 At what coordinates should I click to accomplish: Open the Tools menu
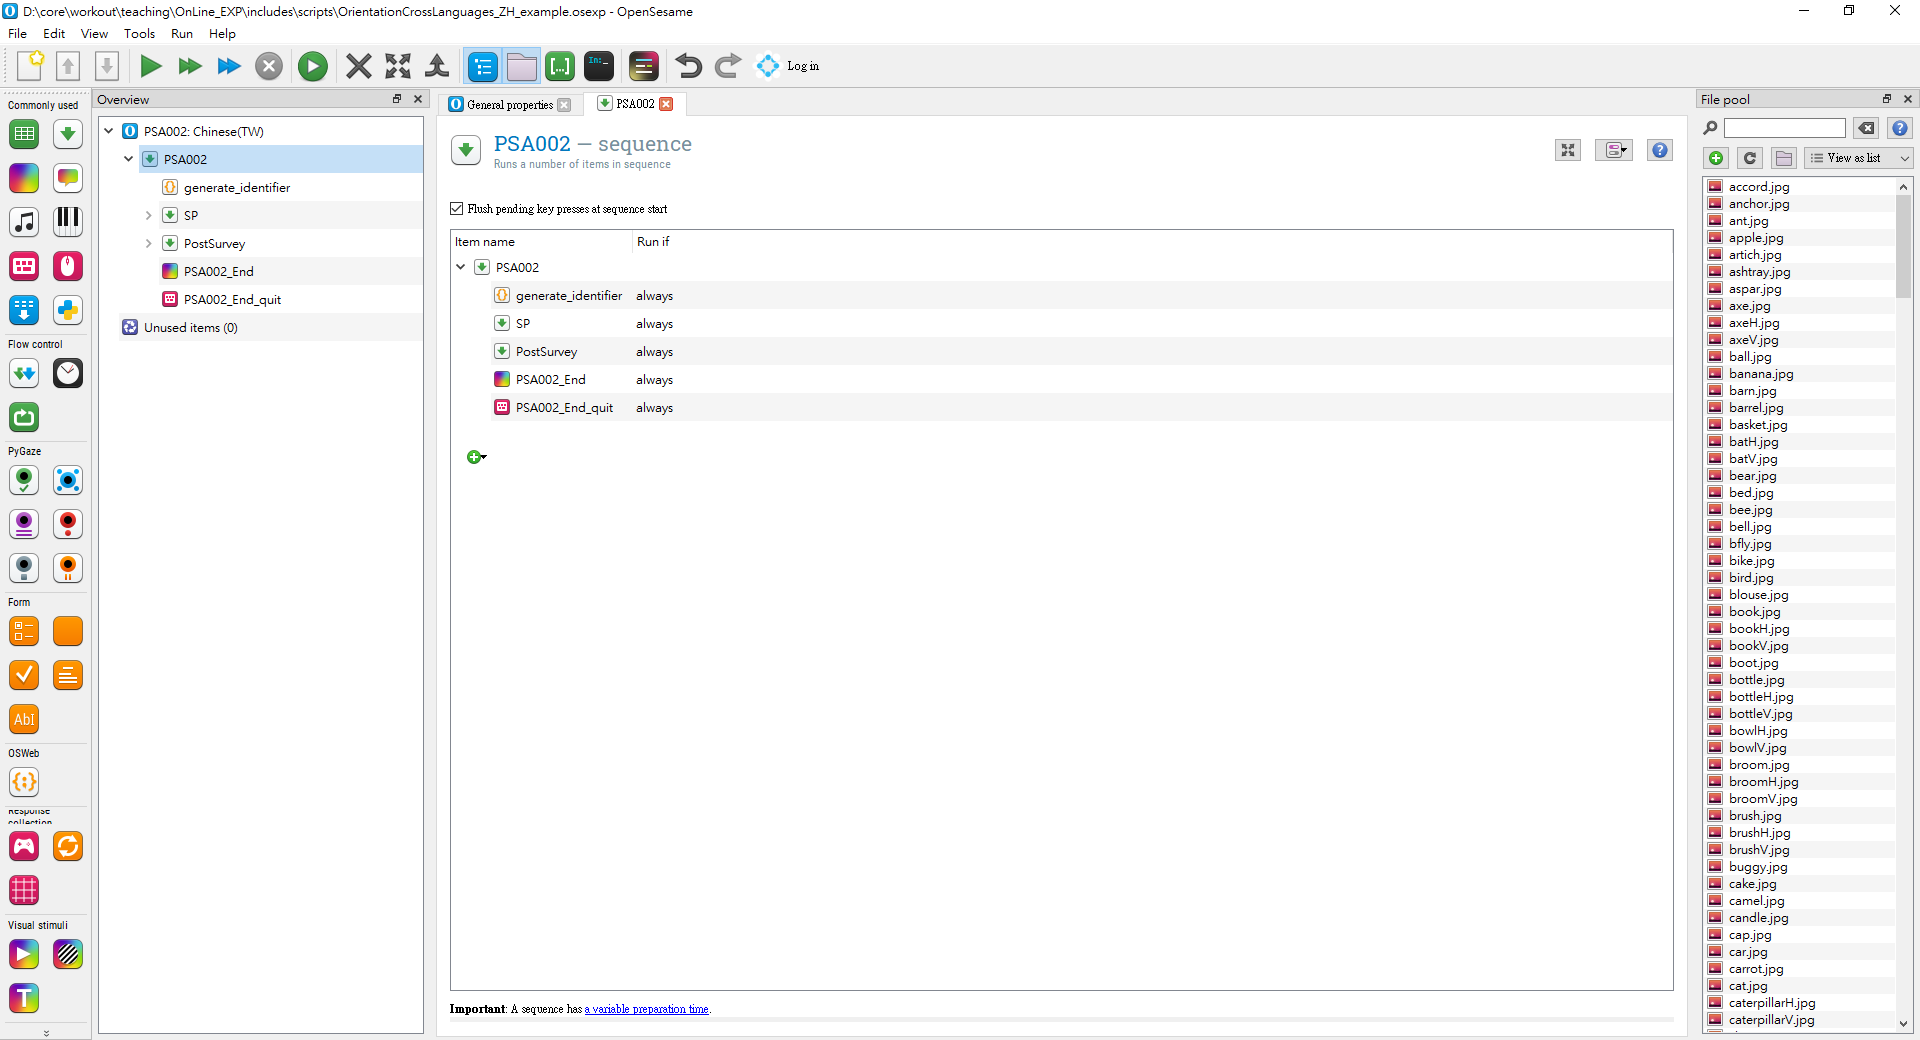[x=139, y=33]
